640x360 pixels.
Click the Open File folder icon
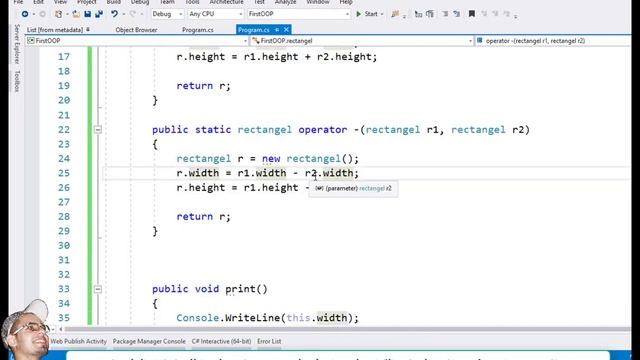(76, 14)
